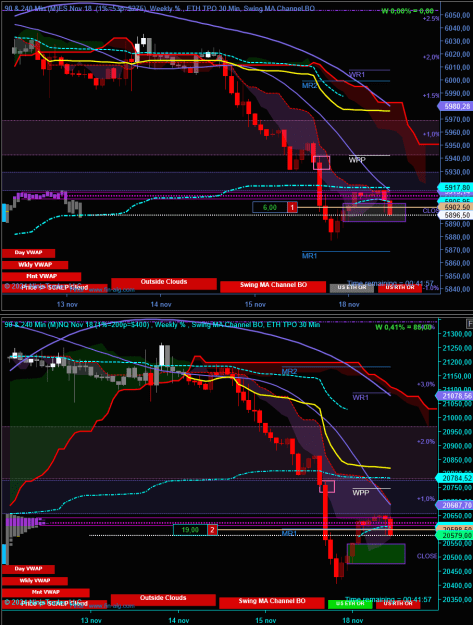Click W 0,41% = 85,00 readout, NQ chart
473x625 pixels.
[x=404, y=327]
